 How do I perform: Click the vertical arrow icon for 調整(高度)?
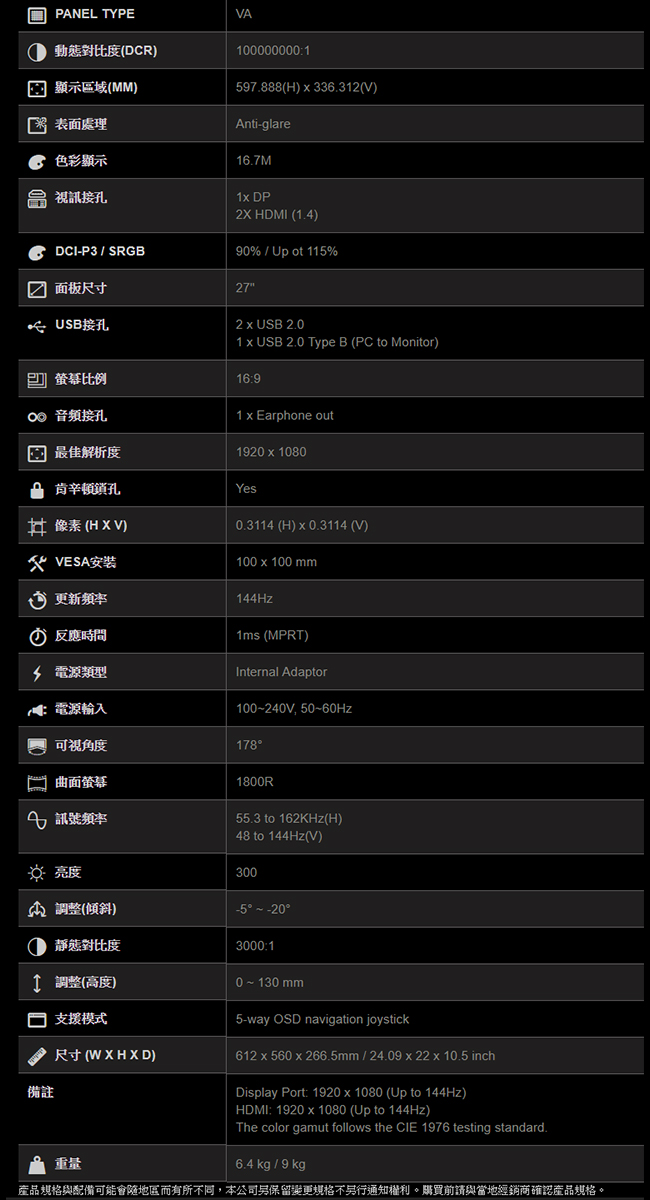click(37, 983)
